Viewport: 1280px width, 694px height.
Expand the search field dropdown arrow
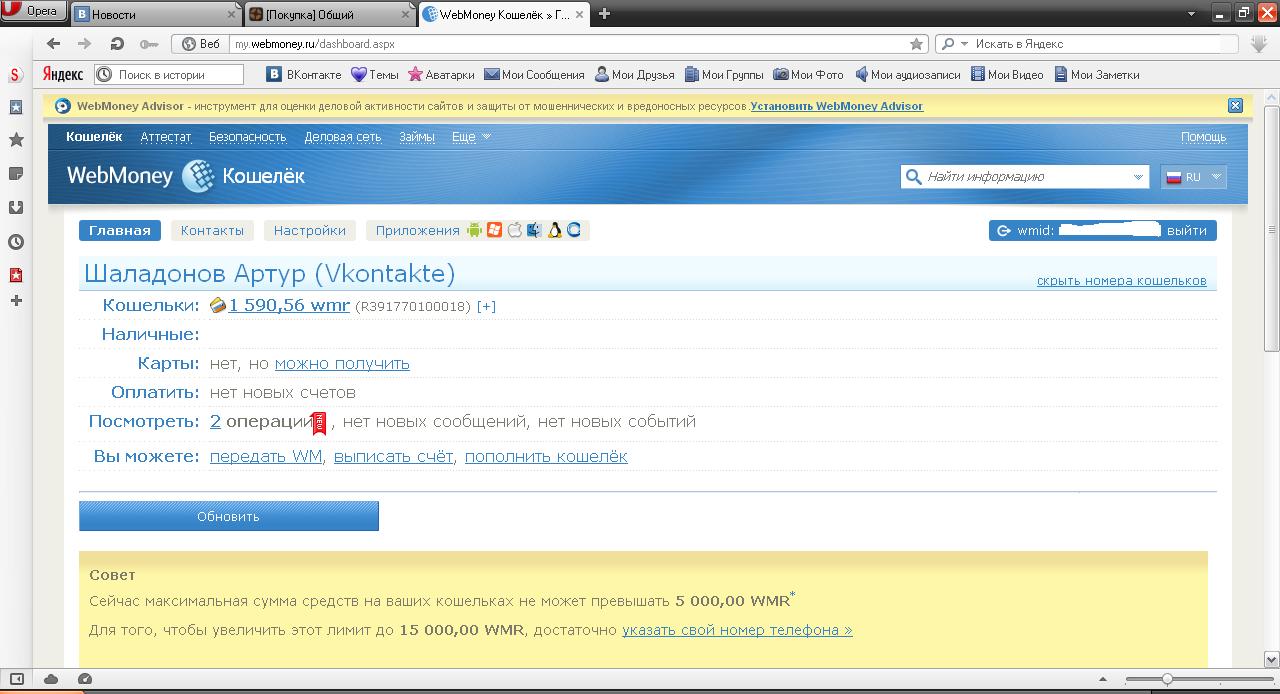pos(1138,177)
